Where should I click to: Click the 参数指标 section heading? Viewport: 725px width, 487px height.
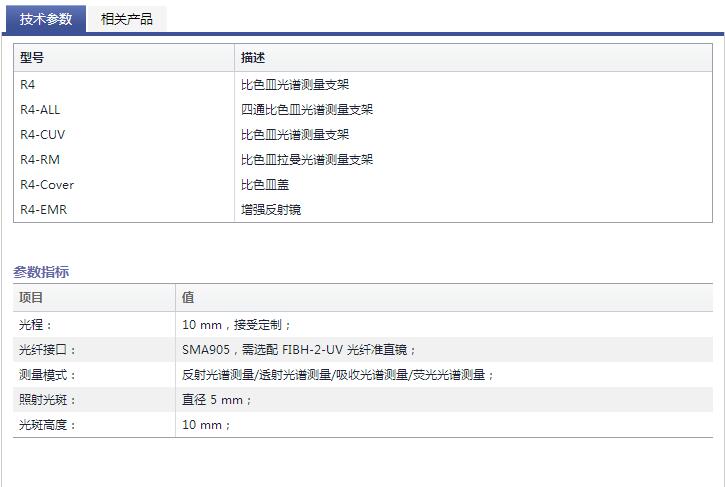point(41,272)
